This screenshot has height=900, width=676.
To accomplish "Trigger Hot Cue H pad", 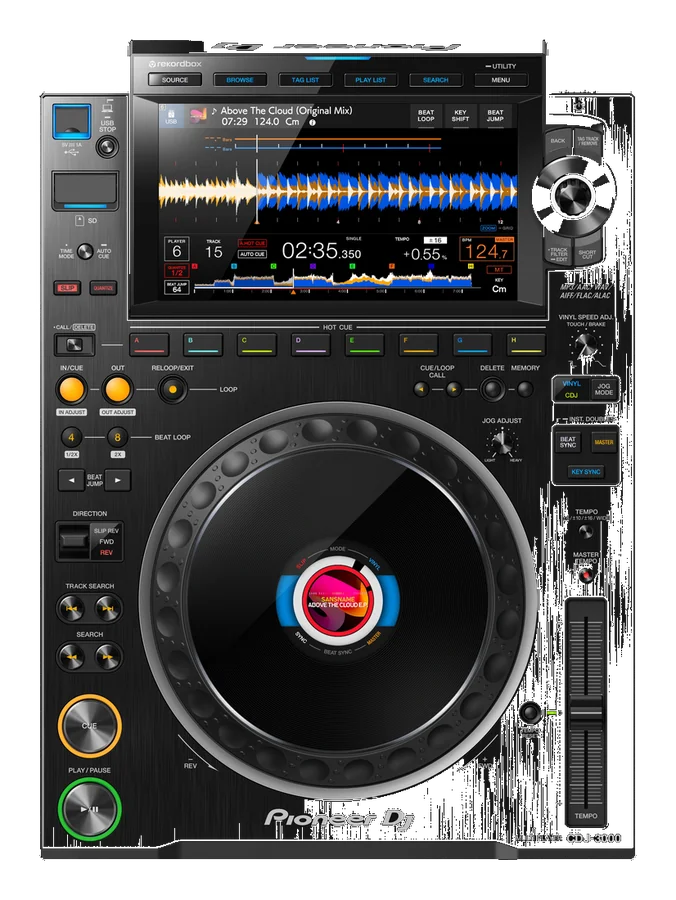I will tap(526, 344).
